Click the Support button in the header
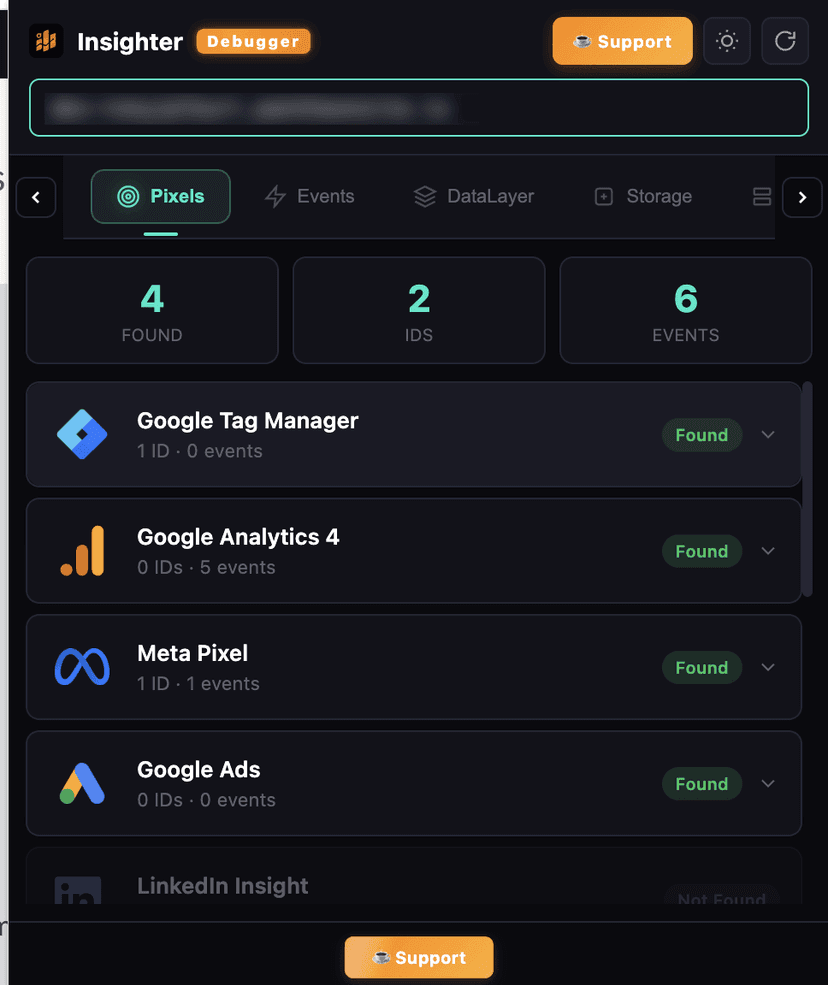 [x=622, y=41]
